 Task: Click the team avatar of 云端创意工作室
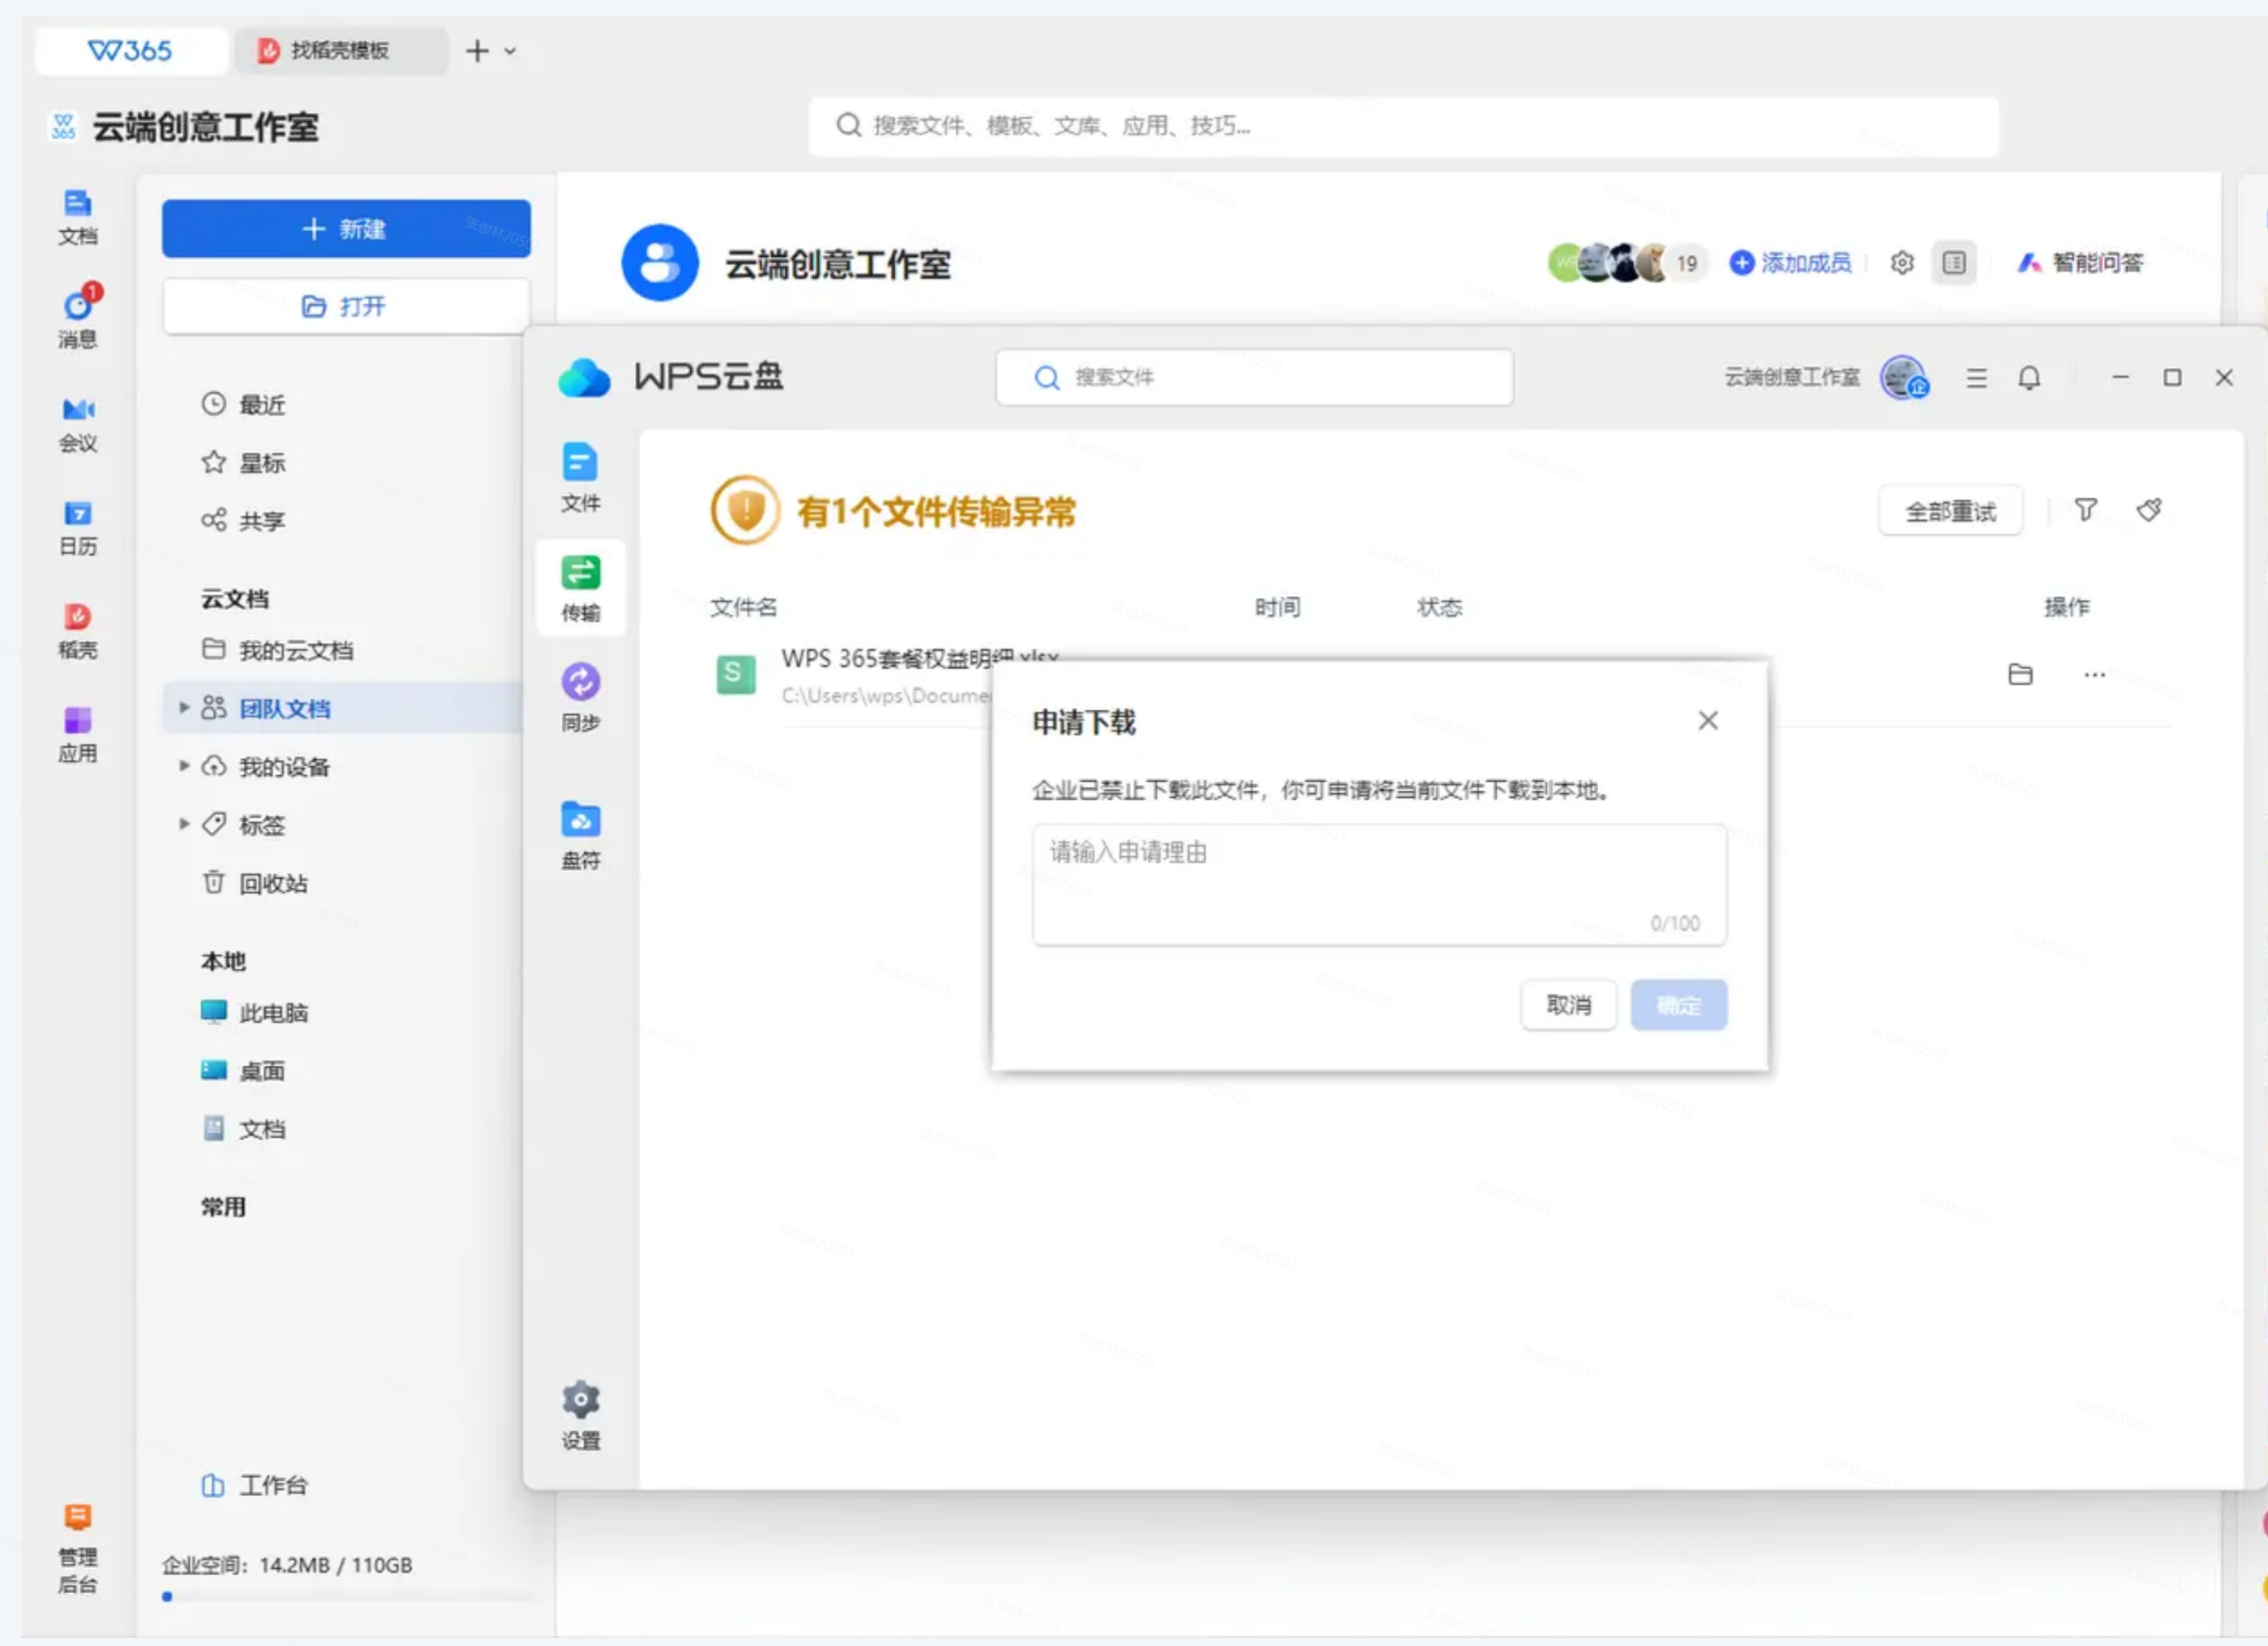pyautogui.click(x=660, y=263)
